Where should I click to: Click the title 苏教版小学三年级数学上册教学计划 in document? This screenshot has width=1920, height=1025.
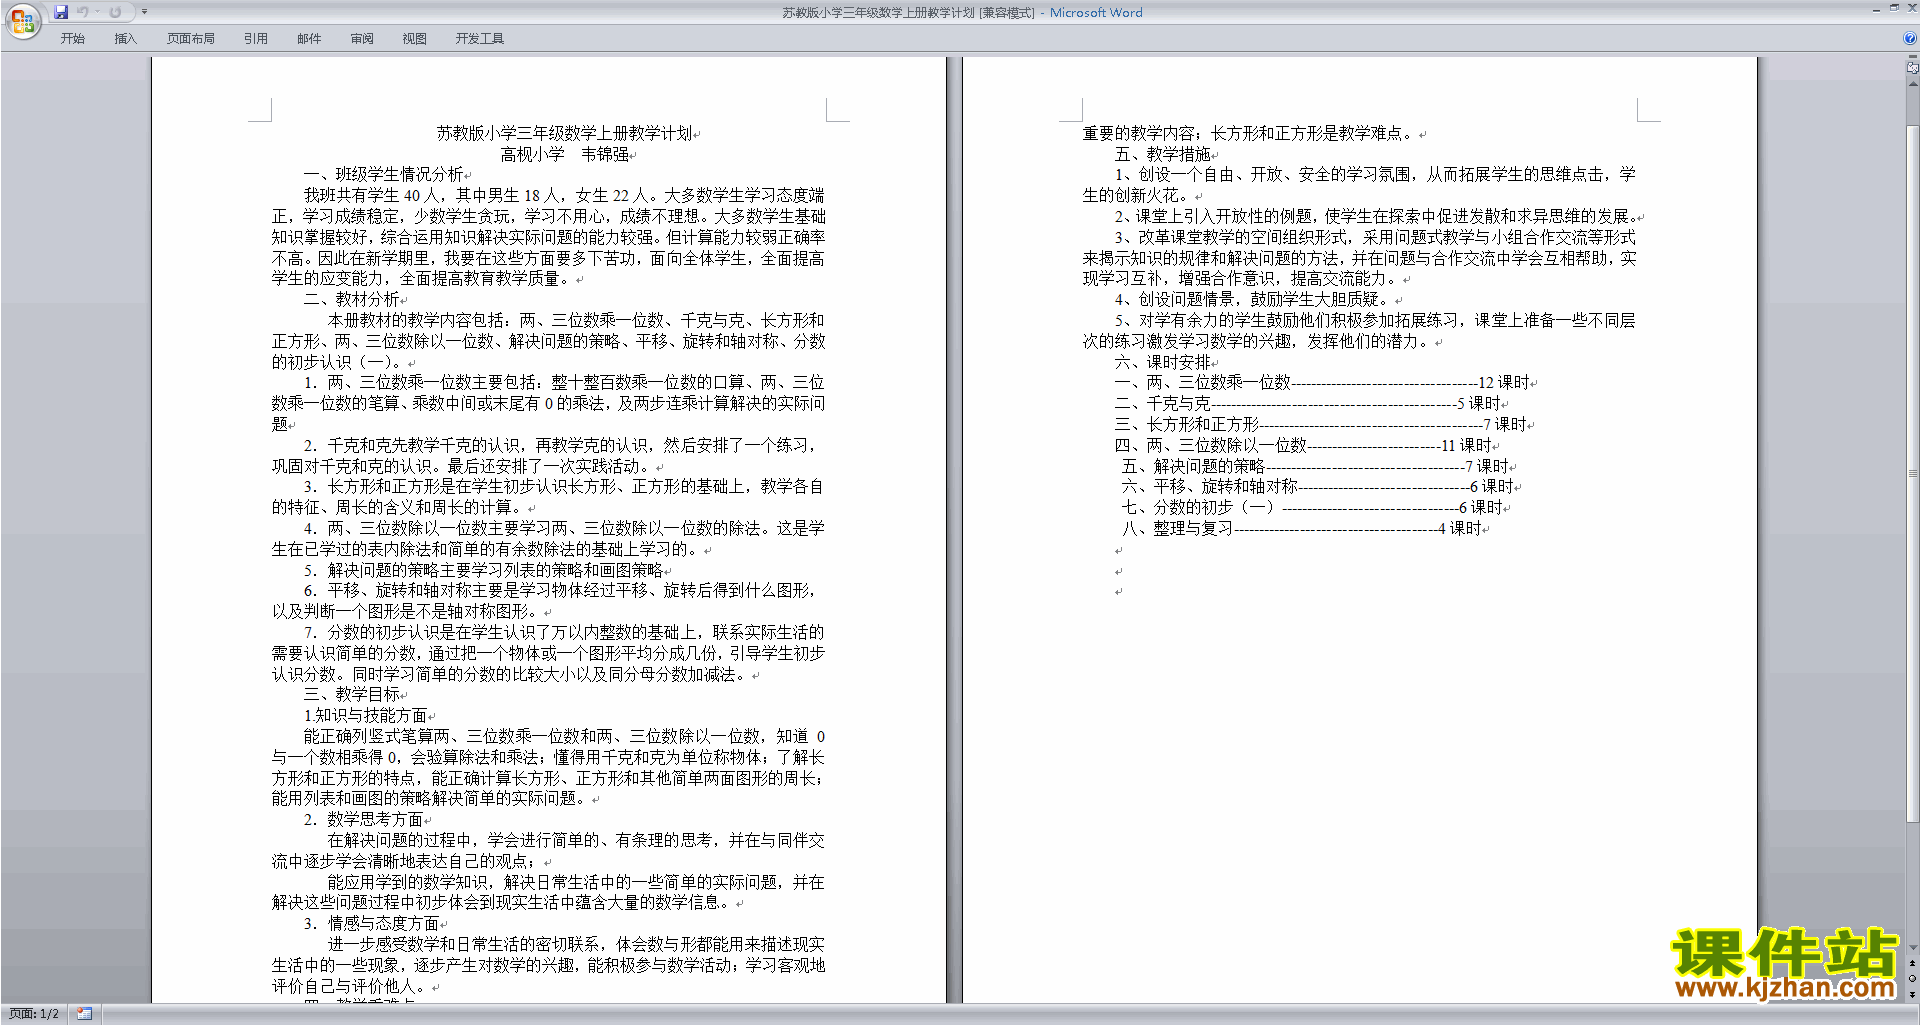click(x=565, y=133)
